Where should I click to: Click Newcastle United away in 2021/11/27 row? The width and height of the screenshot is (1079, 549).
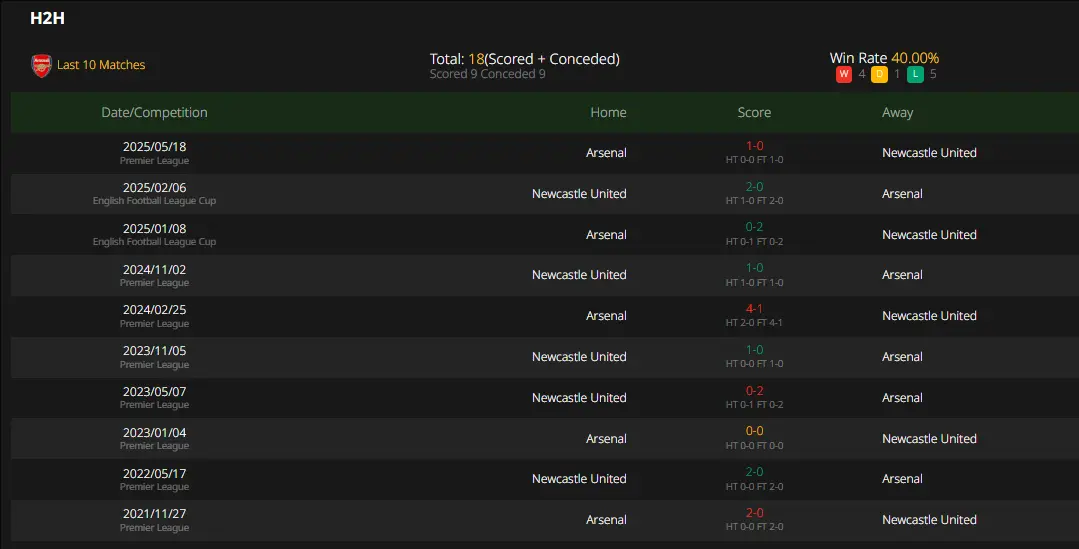pos(929,520)
